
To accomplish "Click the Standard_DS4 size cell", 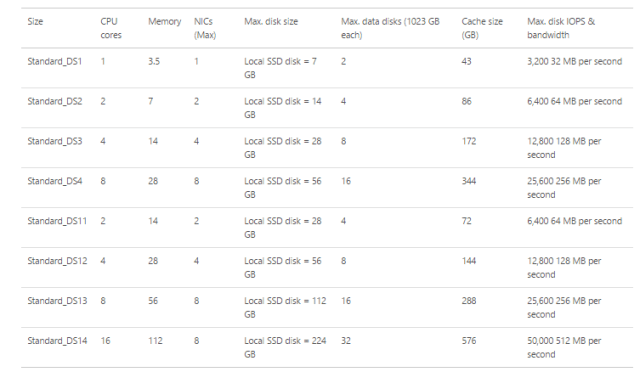I will click(55, 181).
